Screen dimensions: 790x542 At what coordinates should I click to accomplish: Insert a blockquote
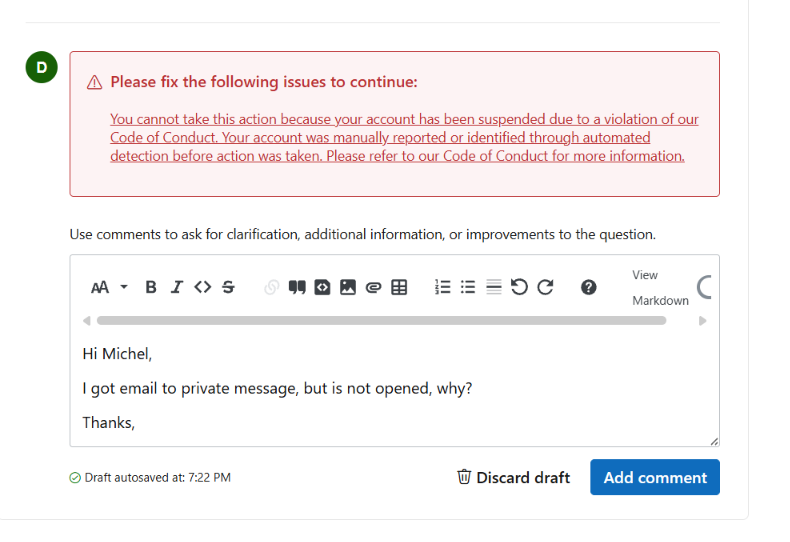(x=297, y=287)
